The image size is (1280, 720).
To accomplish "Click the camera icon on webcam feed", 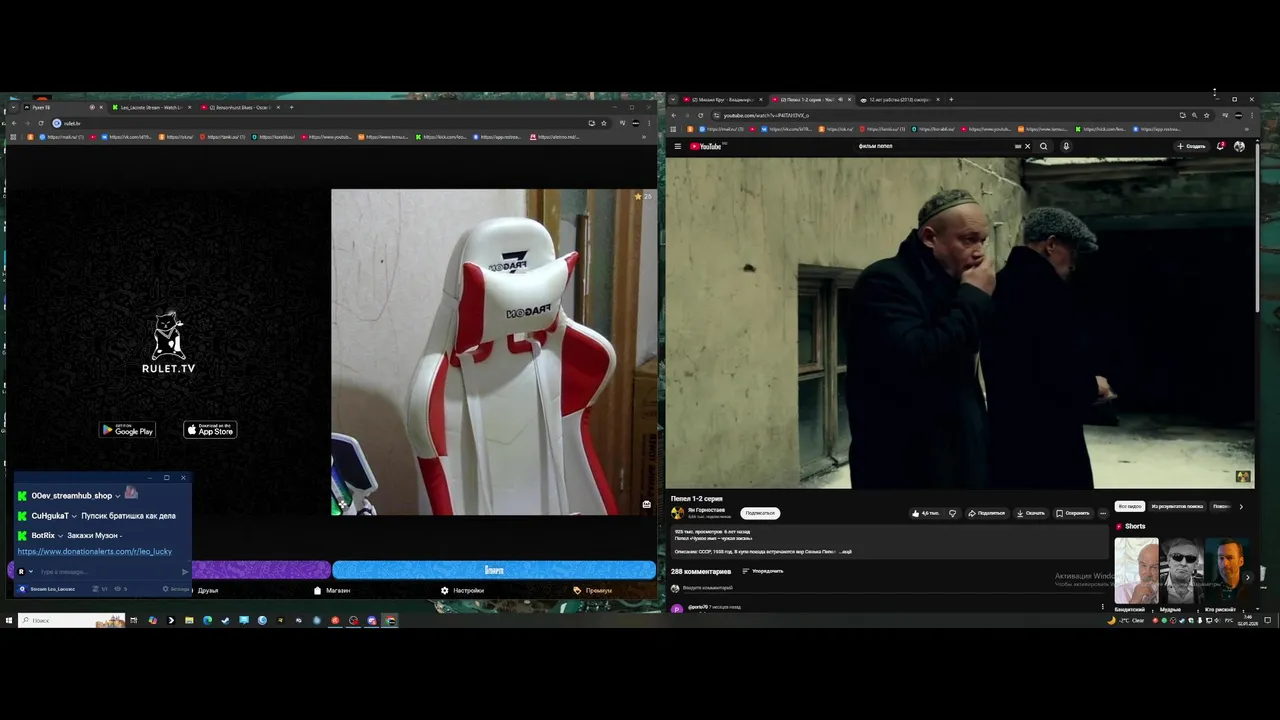I will [646, 504].
